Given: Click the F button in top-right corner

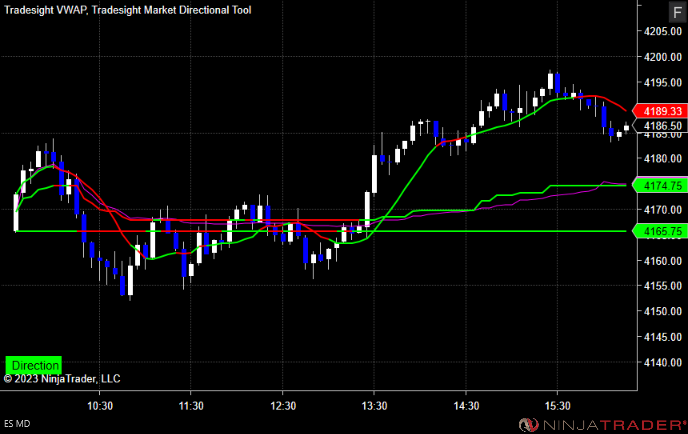Looking at the screenshot, I should tap(677, 12).
